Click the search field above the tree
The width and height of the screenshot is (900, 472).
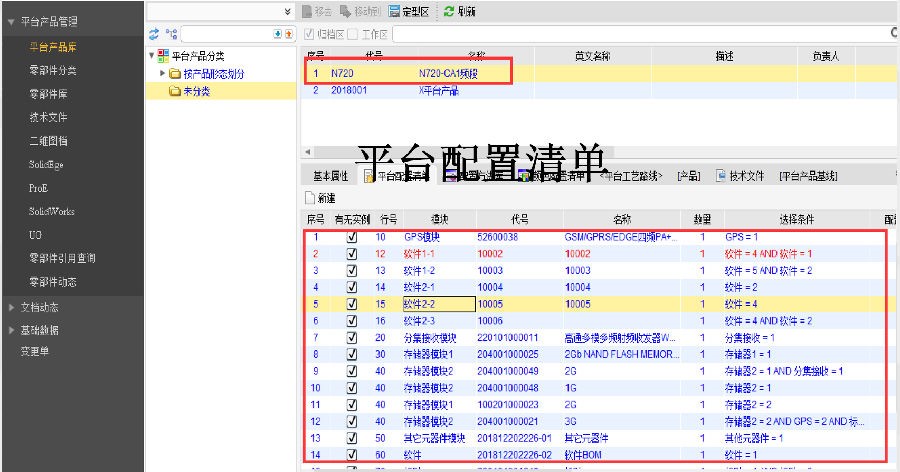(x=225, y=34)
